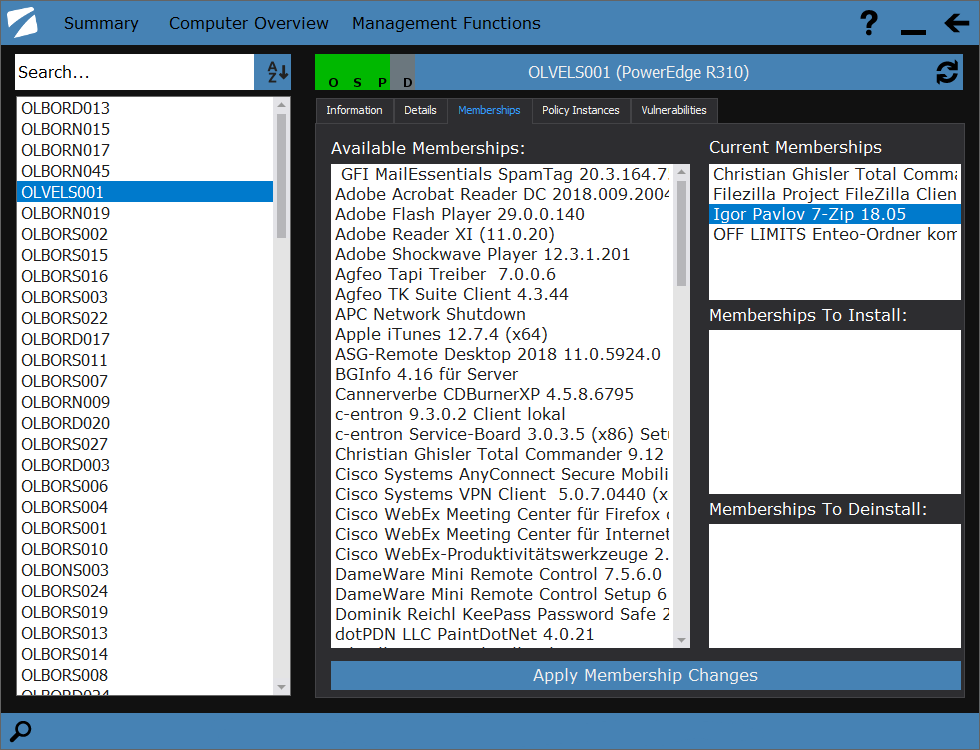Select c-entron Service-Board 3.0.3.5 membership

(502, 434)
